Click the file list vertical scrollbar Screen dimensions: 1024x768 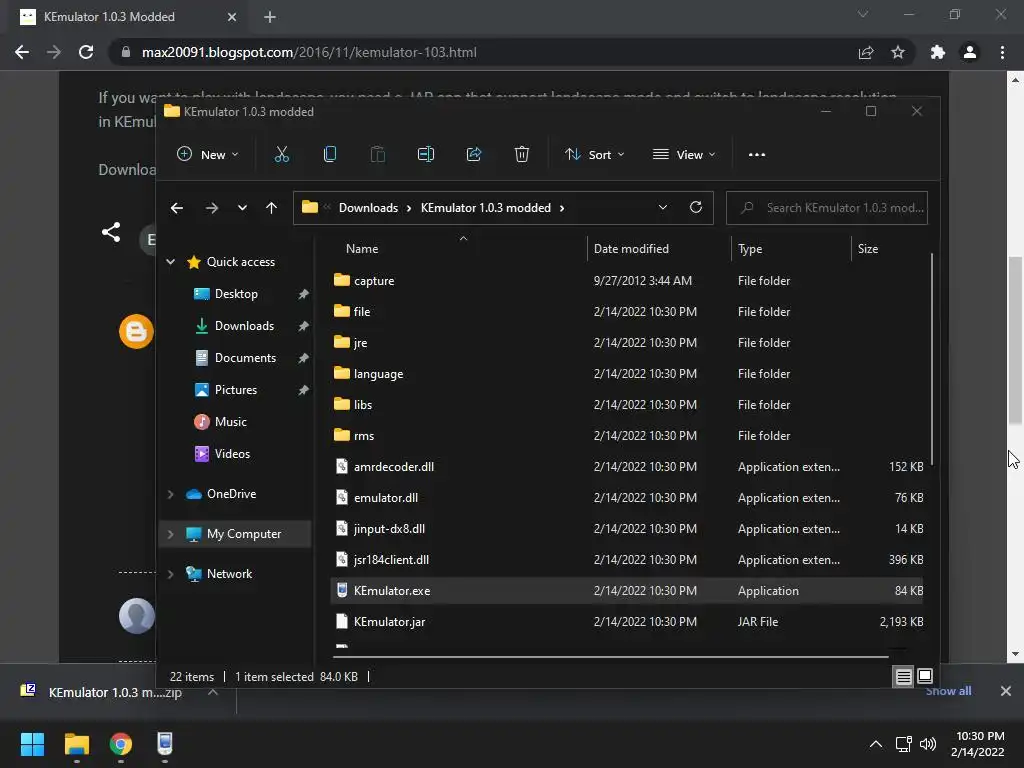(x=932, y=359)
